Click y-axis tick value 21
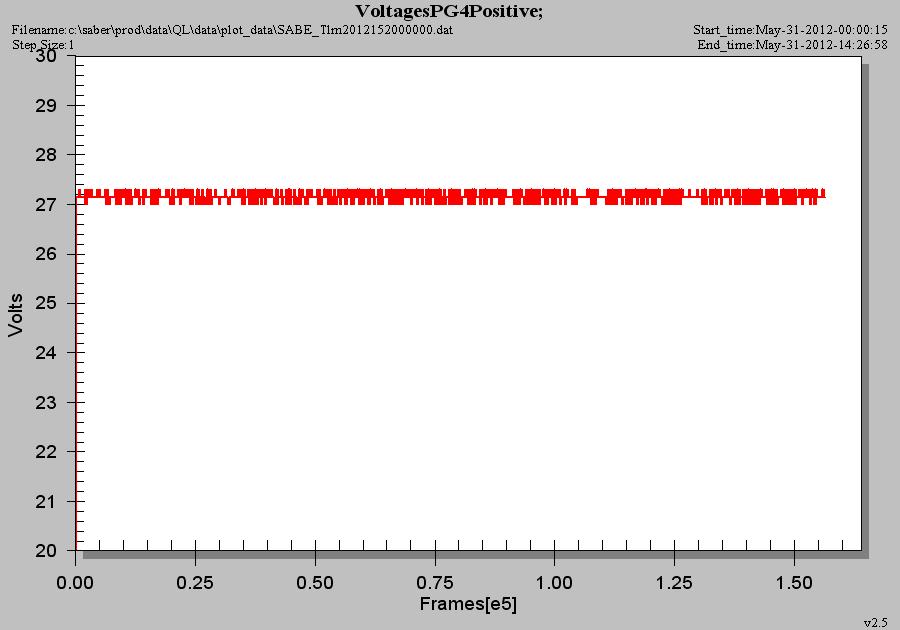The image size is (900, 630). [46, 501]
